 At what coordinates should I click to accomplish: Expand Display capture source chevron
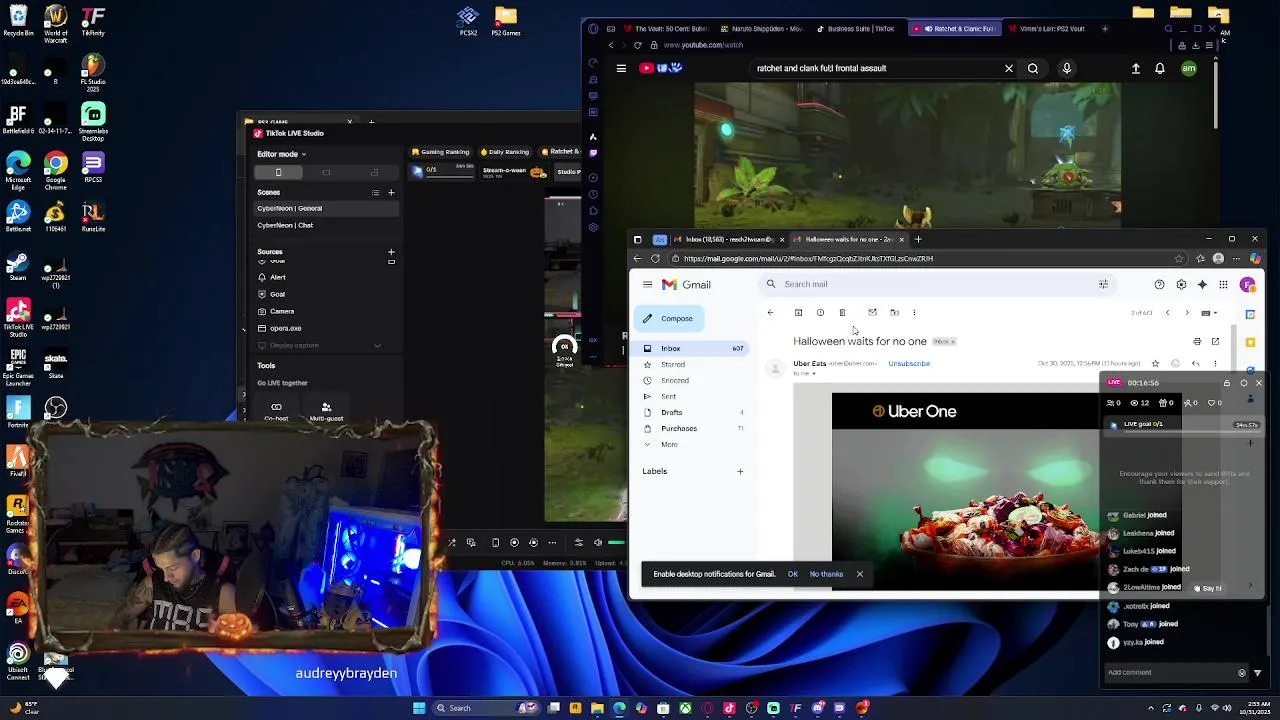tap(377, 346)
